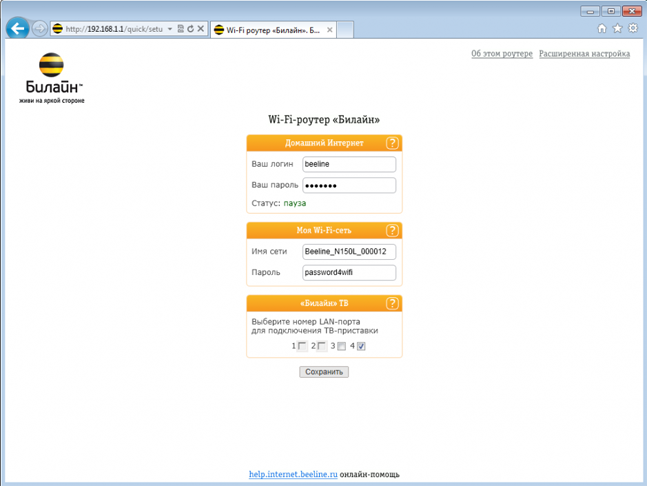Maximize the browser window

tap(611, 11)
